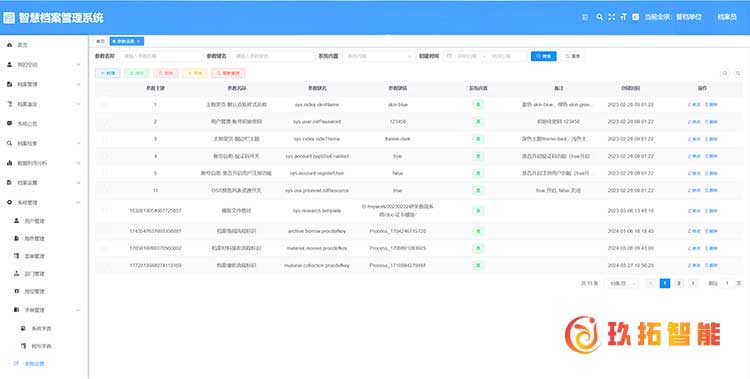
Task: Edit the sys.index.skinName row
Action: 694,104
